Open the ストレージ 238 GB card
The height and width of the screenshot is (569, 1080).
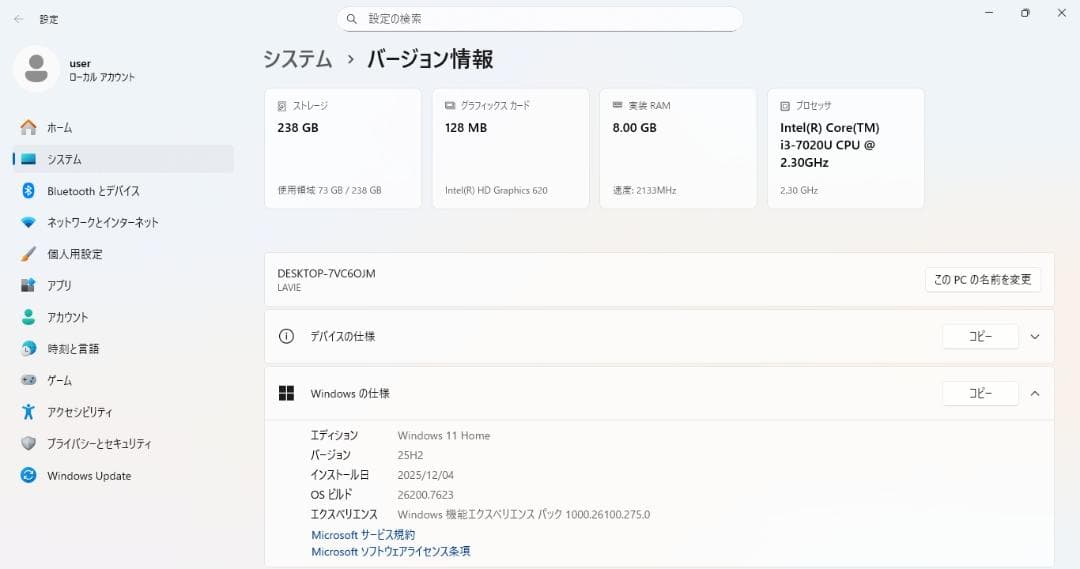pyautogui.click(x=343, y=148)
